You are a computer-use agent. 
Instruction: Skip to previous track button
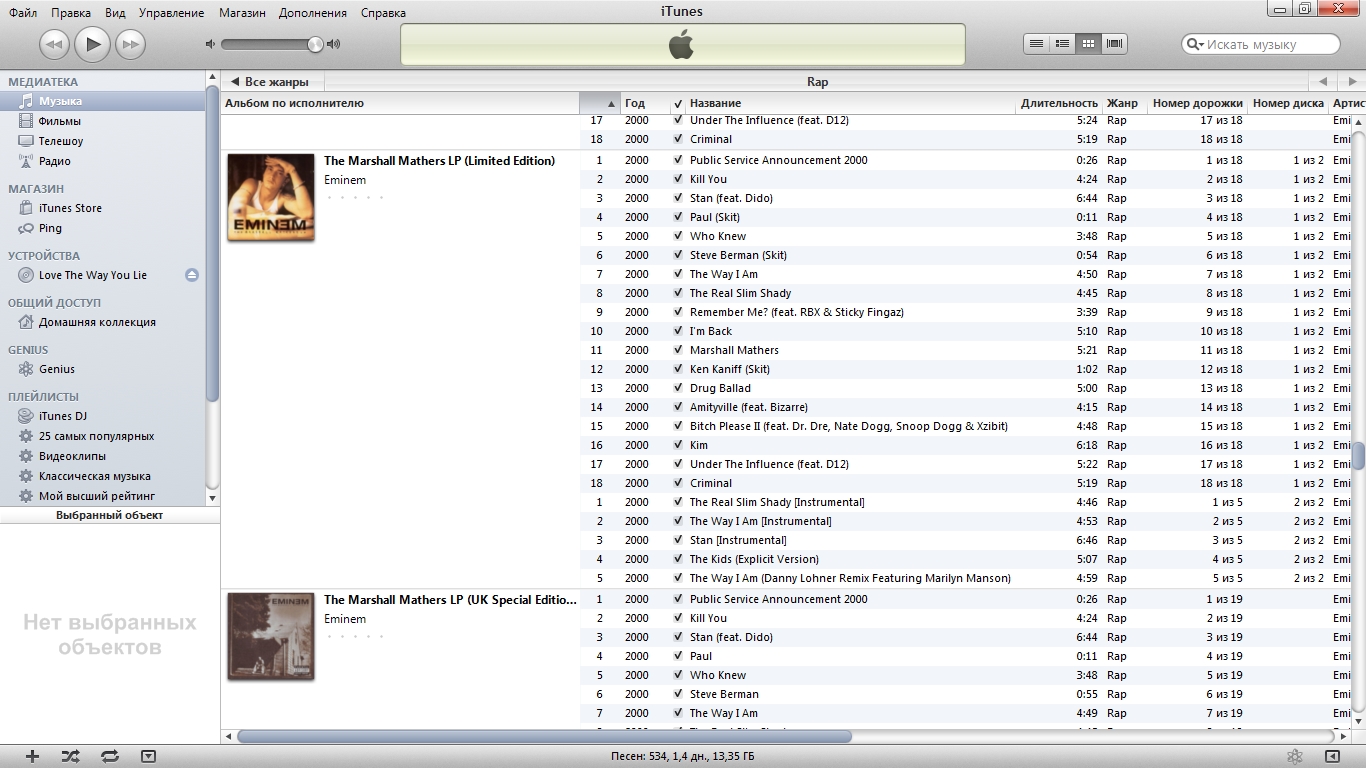click(54, 43)
